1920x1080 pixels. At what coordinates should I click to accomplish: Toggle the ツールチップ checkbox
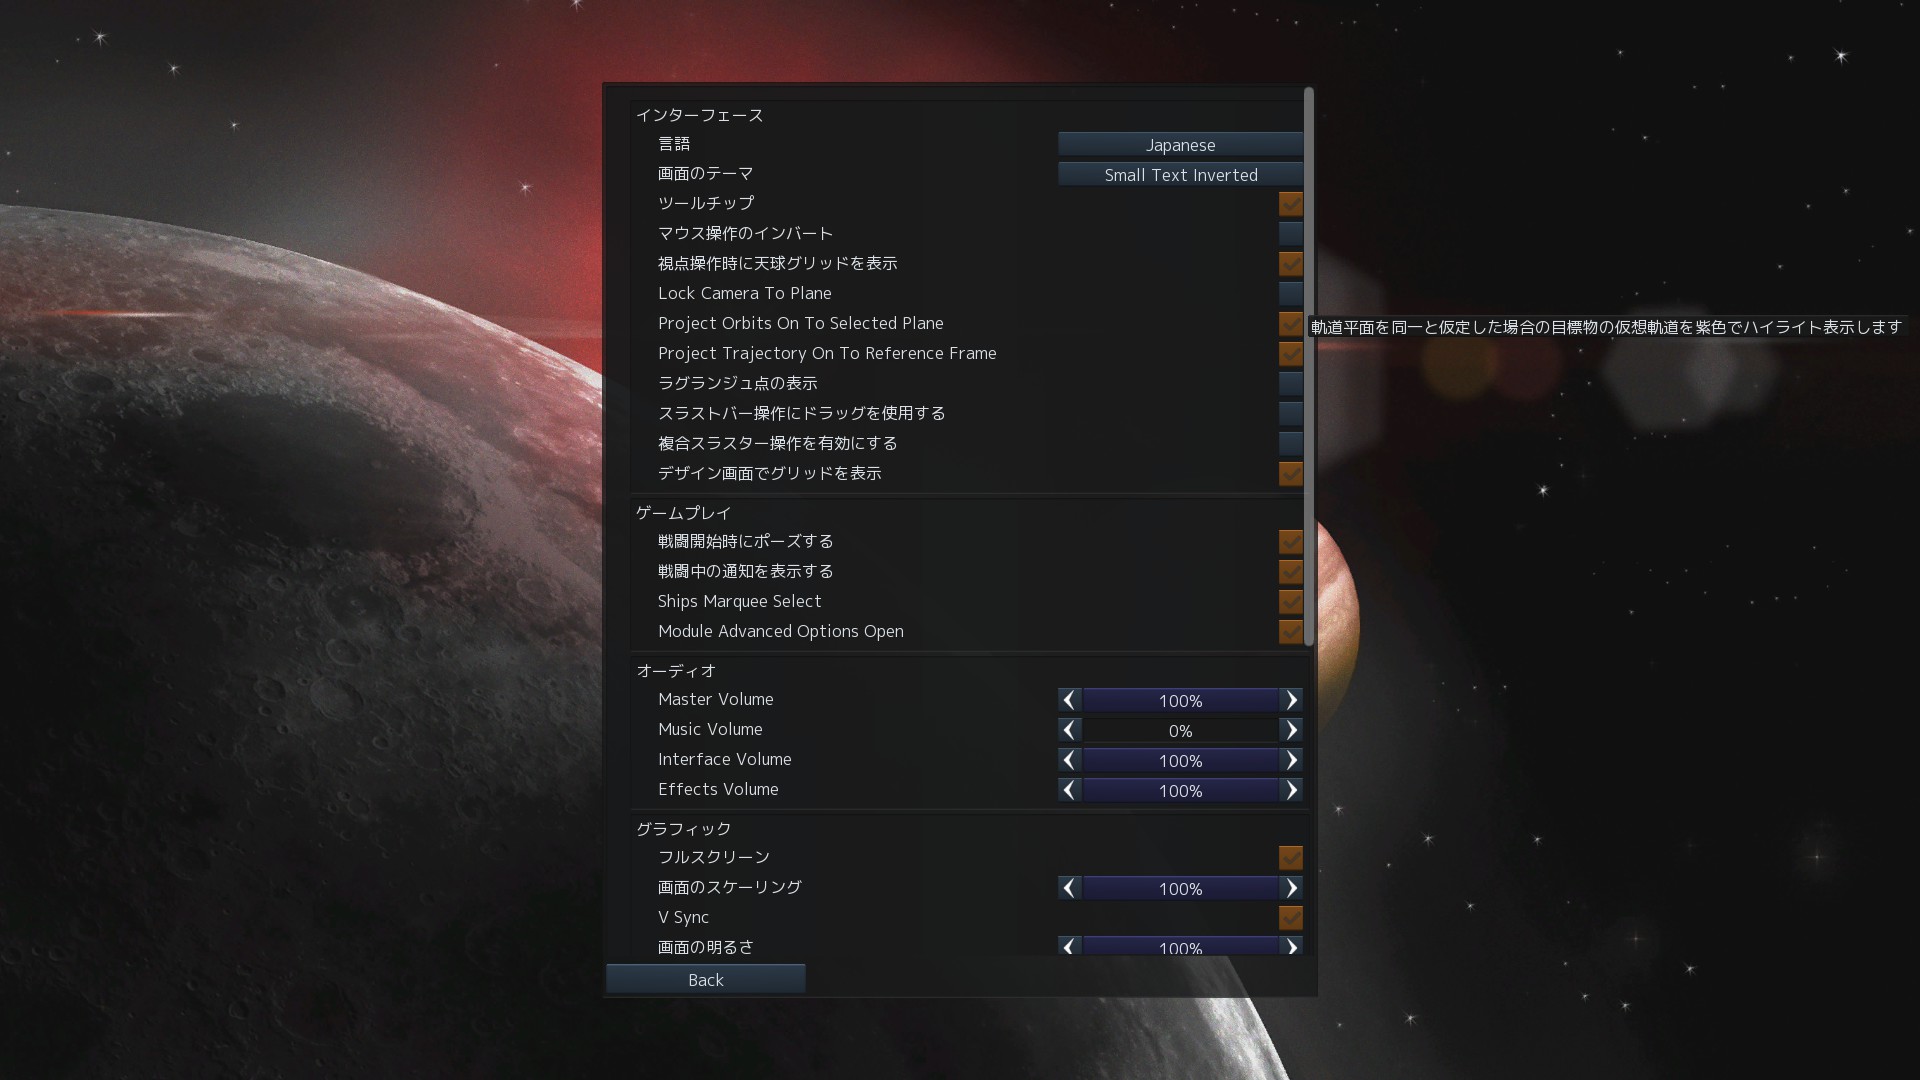(x=1291, y=204)
